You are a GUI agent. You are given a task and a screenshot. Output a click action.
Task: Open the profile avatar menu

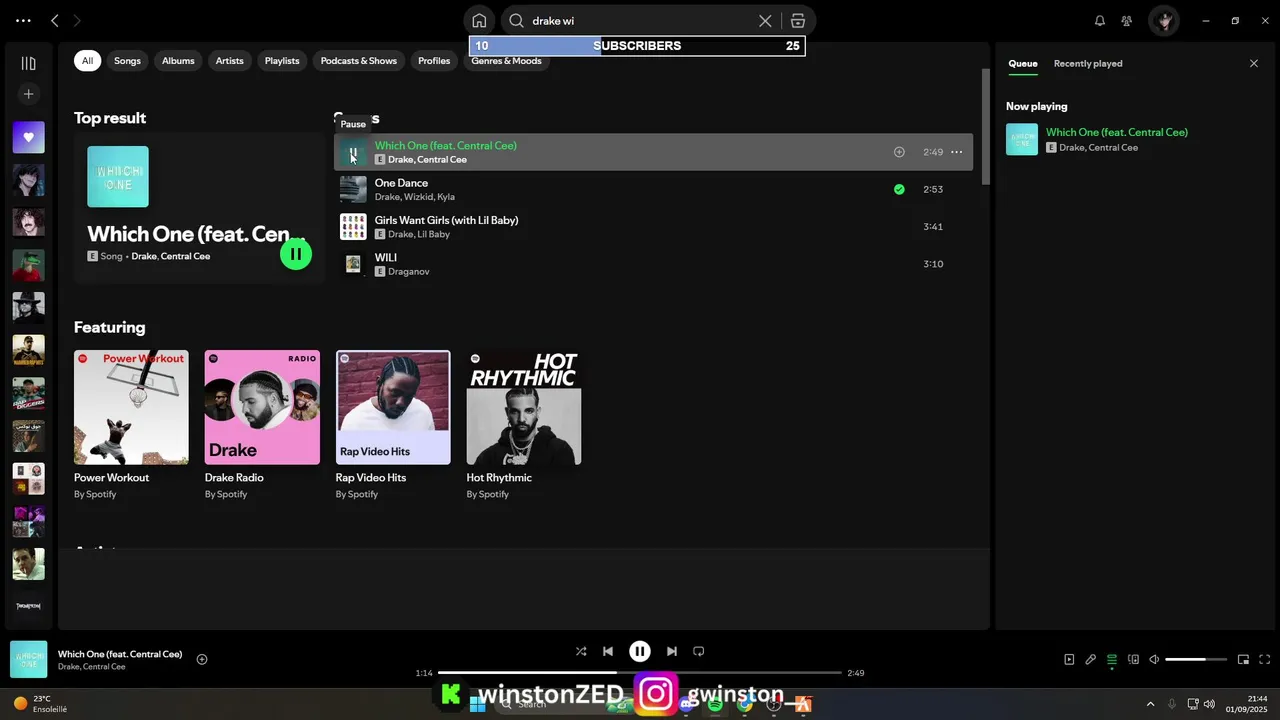tap(1164, 20)
